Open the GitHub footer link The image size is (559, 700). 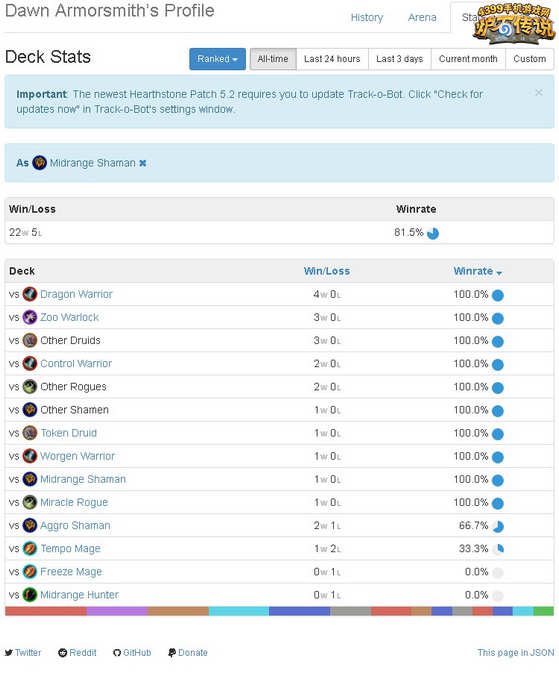coord(132,653)
